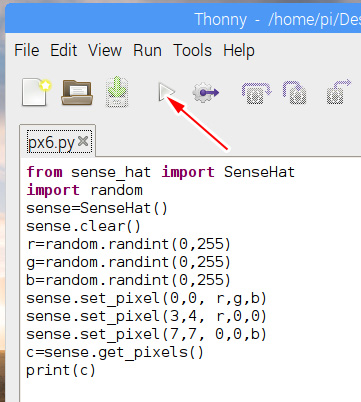Place cursor on the import random line
The width and height of the screenshot is (361, 402).
click(84, 190)
